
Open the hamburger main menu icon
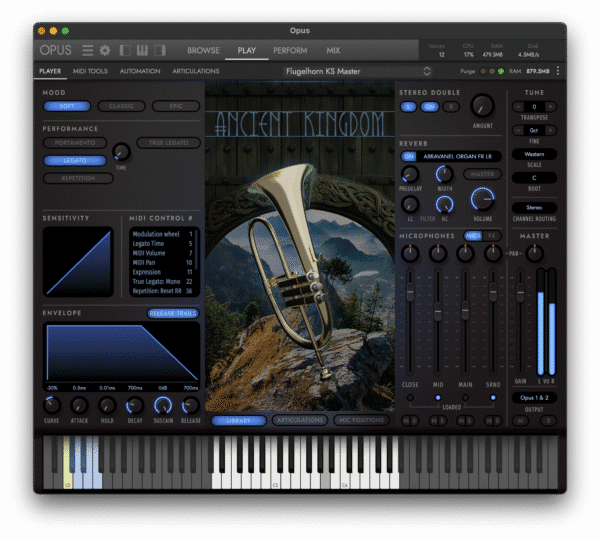pyautogui.click(x=88, y=50)
